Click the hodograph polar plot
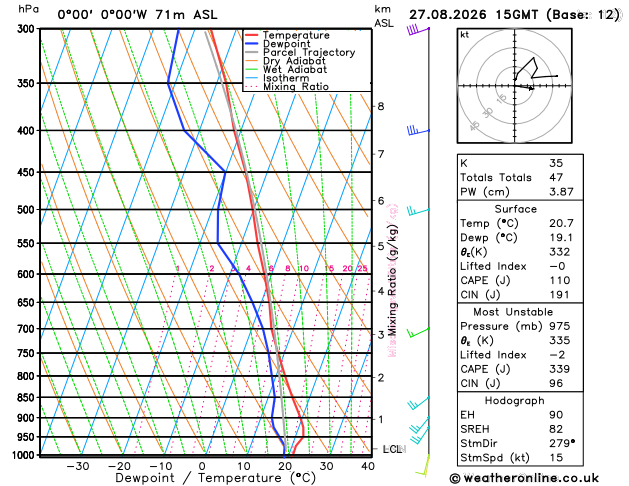Image resolution: width=629 pixels, height=486 pixels. (515, 86)
